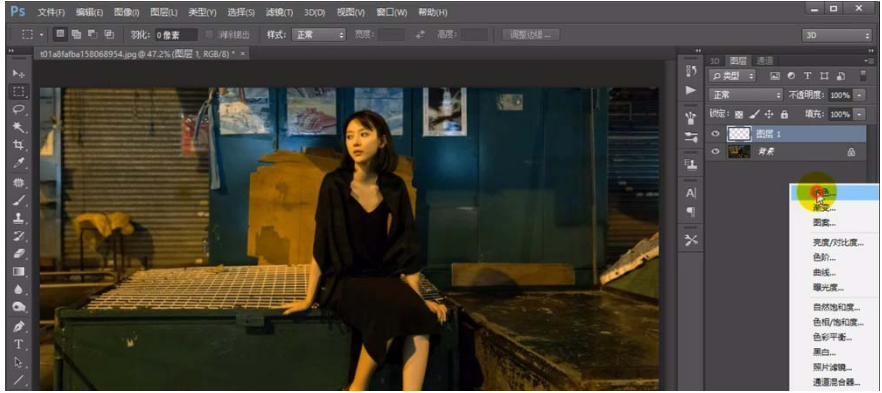Select the Lasso tool
This screenshot has height=393, width=882.
pyautogui.click(x=19, y=110)
